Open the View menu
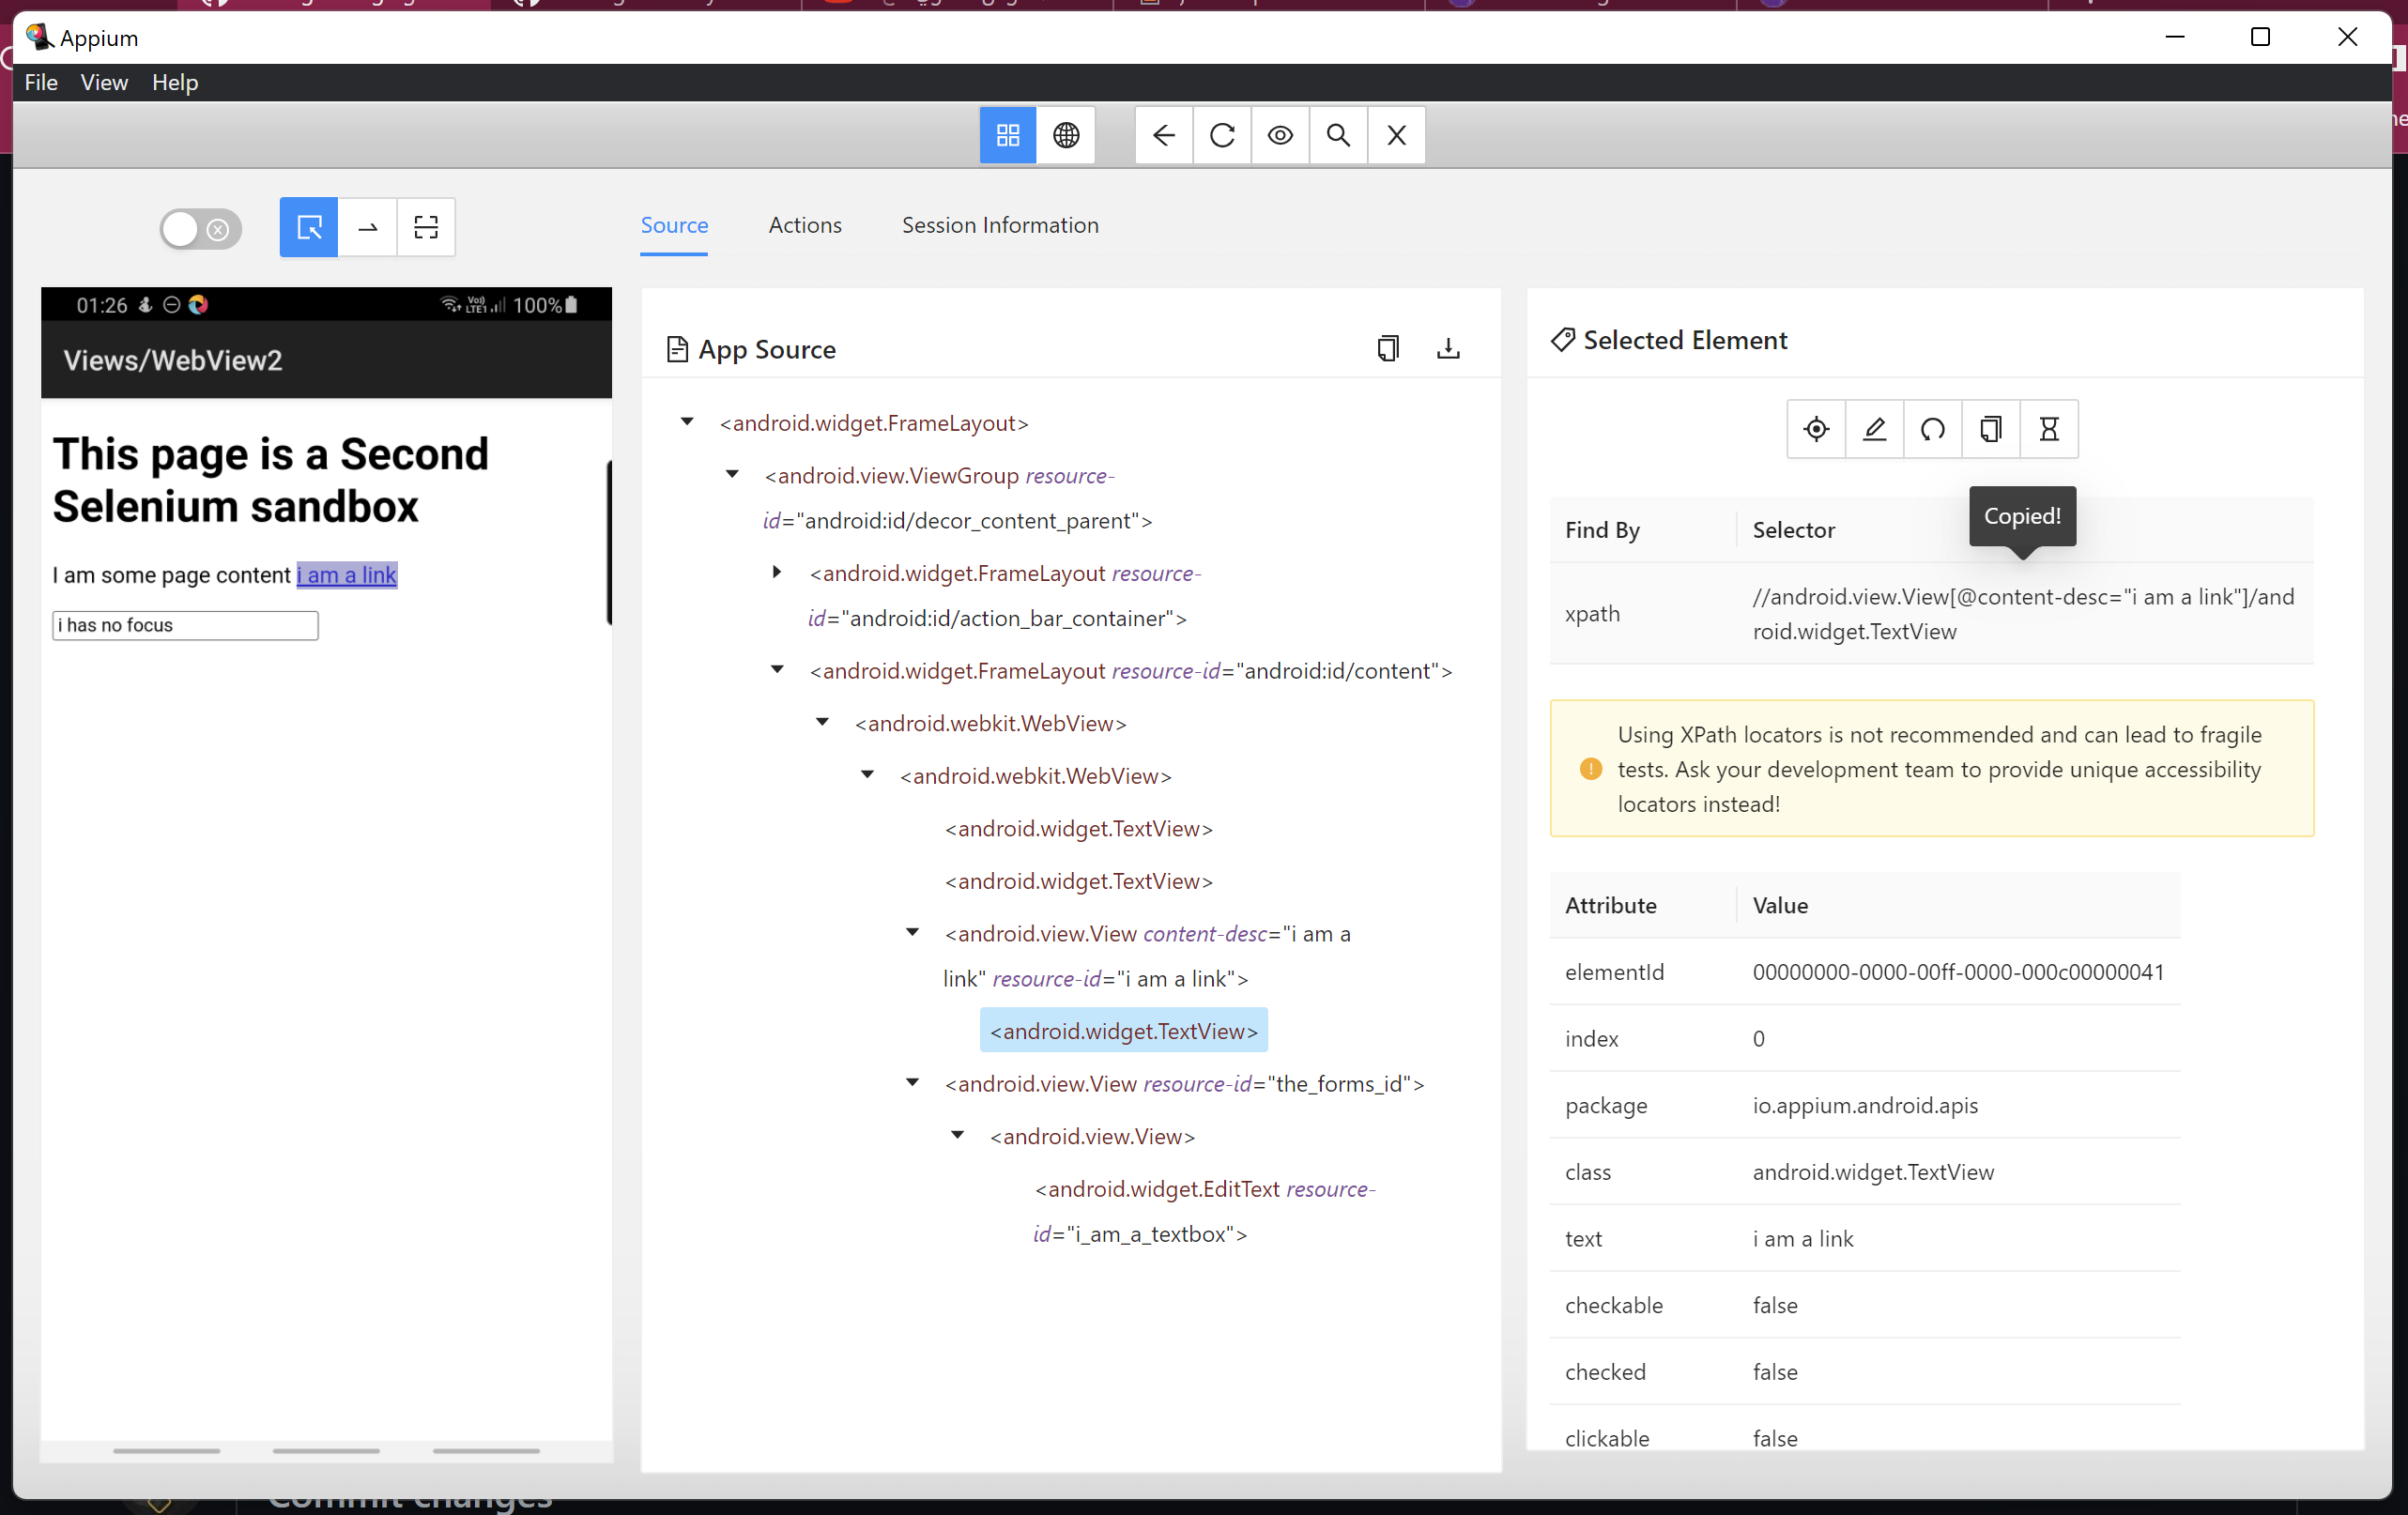The width and height of the screenshot is (2408, 1515). point(104,82)
